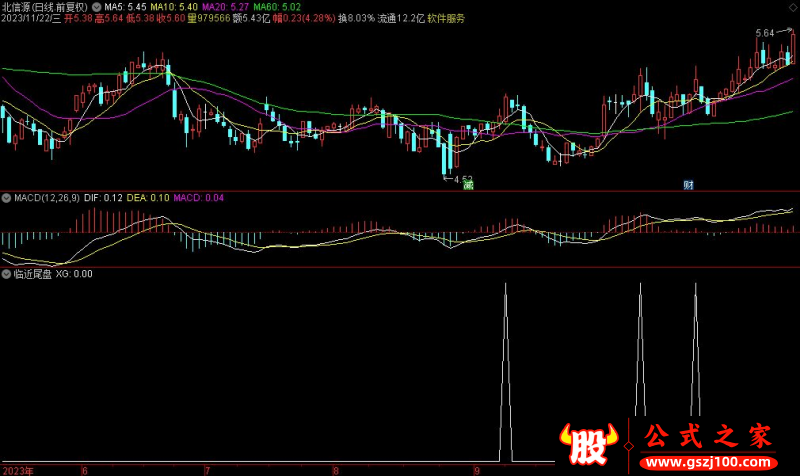The image size is (800, 476).
Task: Click the date 2023/11/22/三
Action: point(31,18)
